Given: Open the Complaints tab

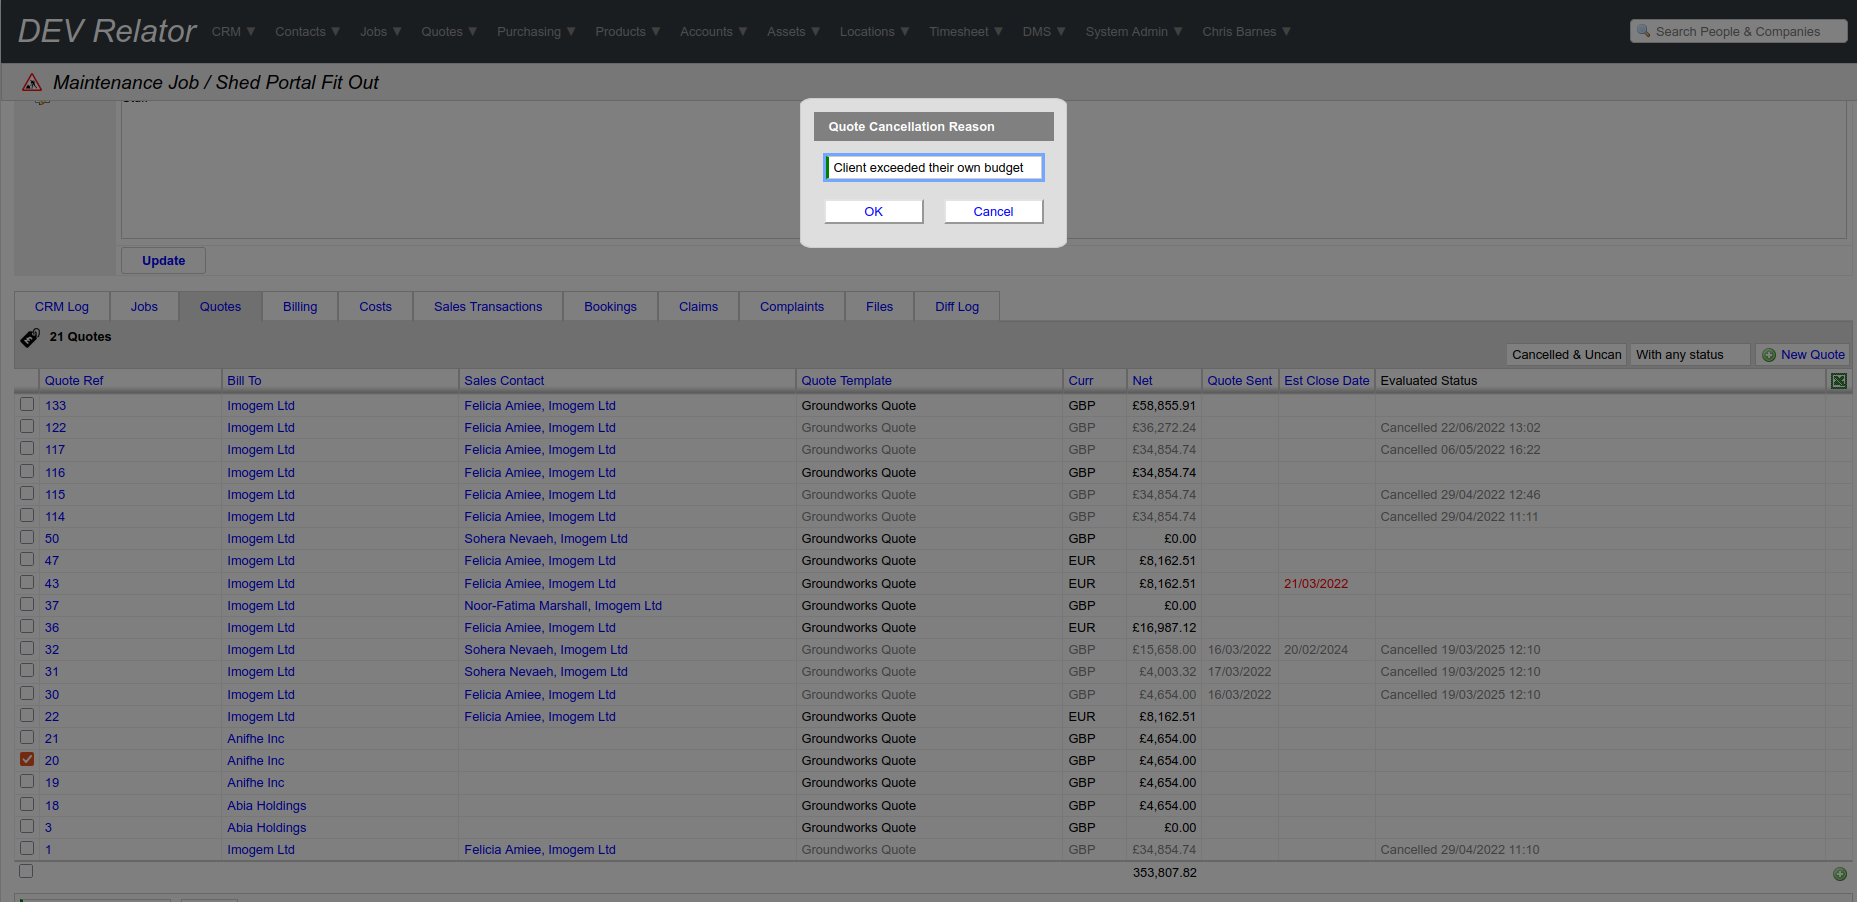Looking at the screenshot, I should pos(792,307).
